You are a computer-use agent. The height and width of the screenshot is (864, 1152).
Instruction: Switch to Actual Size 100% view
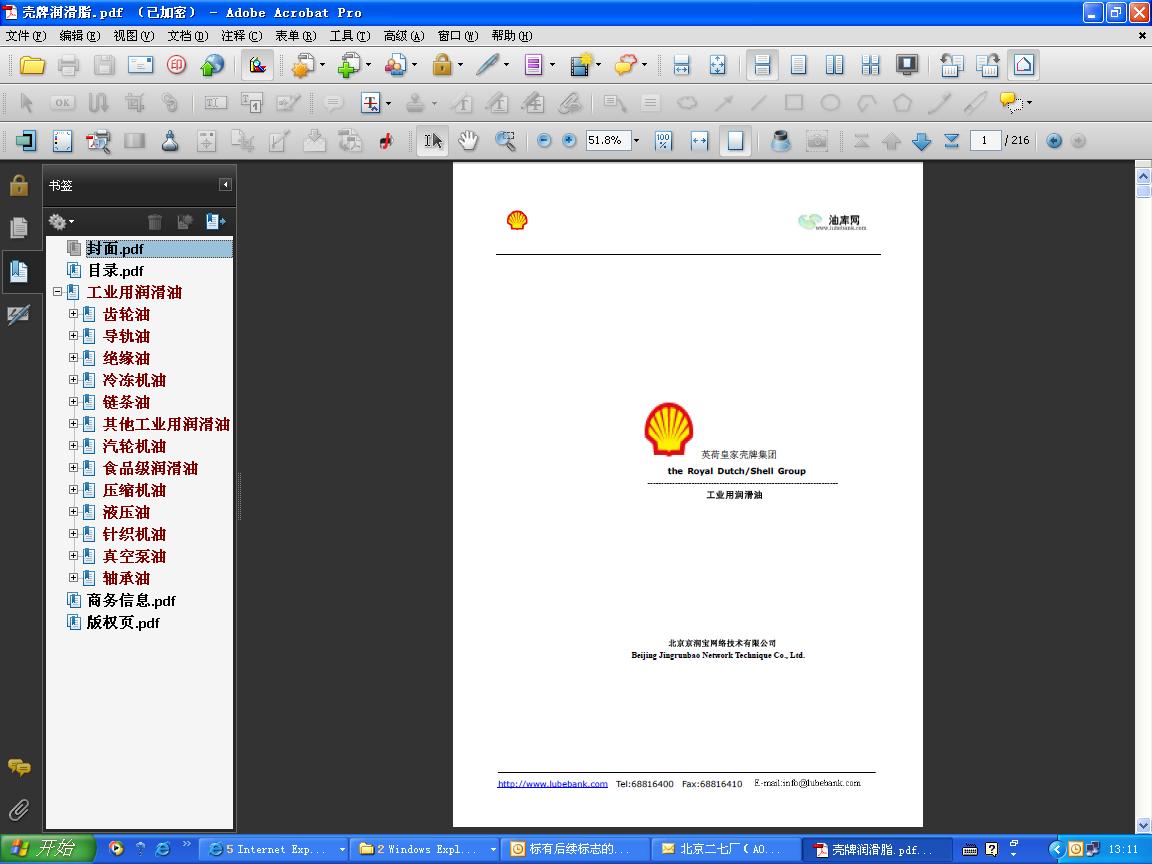point(663,140)
